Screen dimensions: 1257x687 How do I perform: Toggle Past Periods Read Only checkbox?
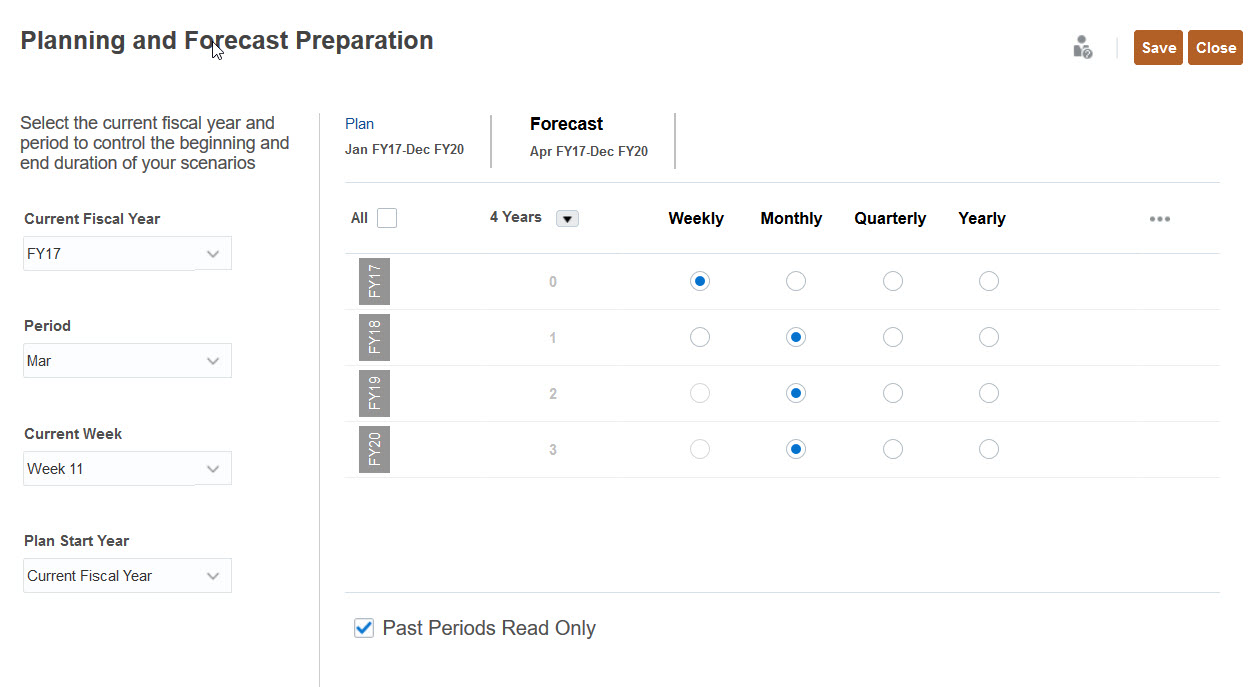pyautogui.click(x=364, y=628)
